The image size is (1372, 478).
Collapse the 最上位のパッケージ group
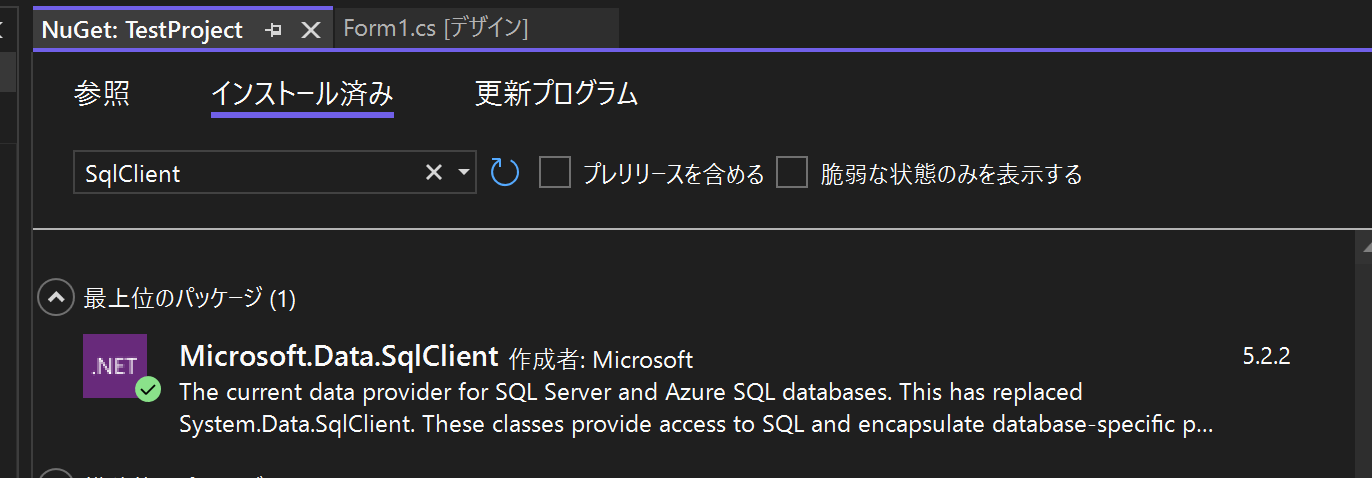56,297
